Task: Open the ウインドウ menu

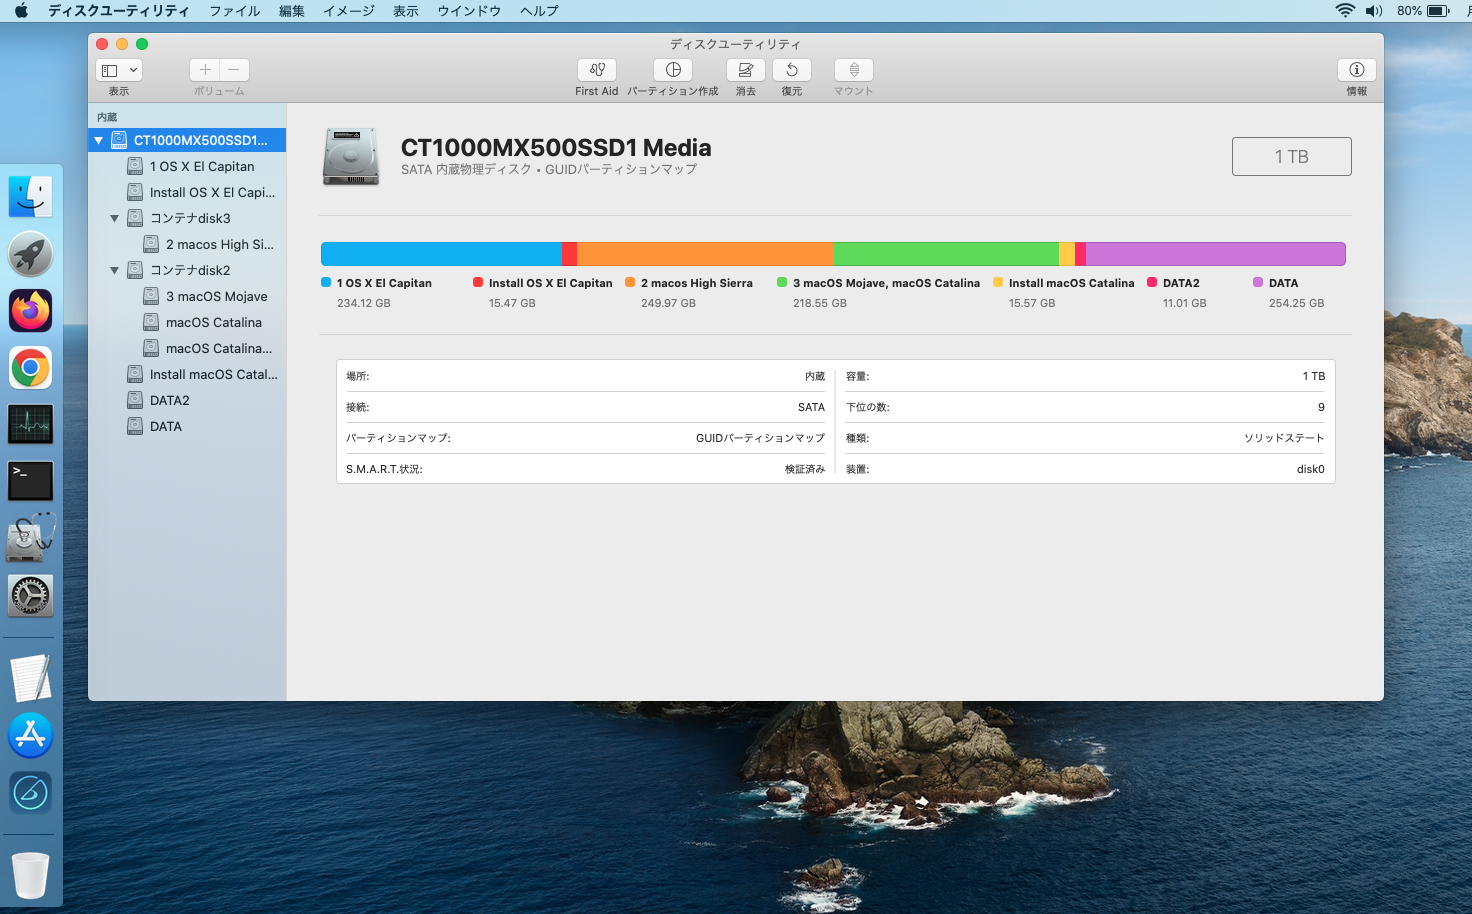Action: click(469, 11)
